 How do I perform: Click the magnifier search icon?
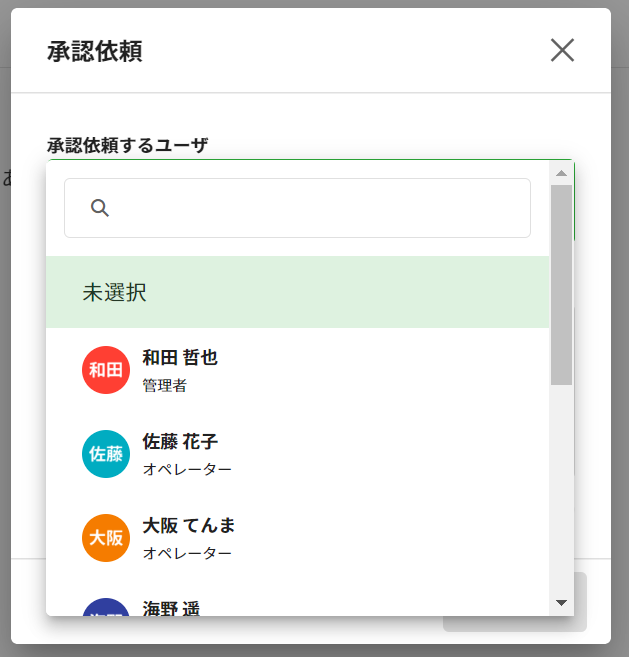tap(99, 208)
